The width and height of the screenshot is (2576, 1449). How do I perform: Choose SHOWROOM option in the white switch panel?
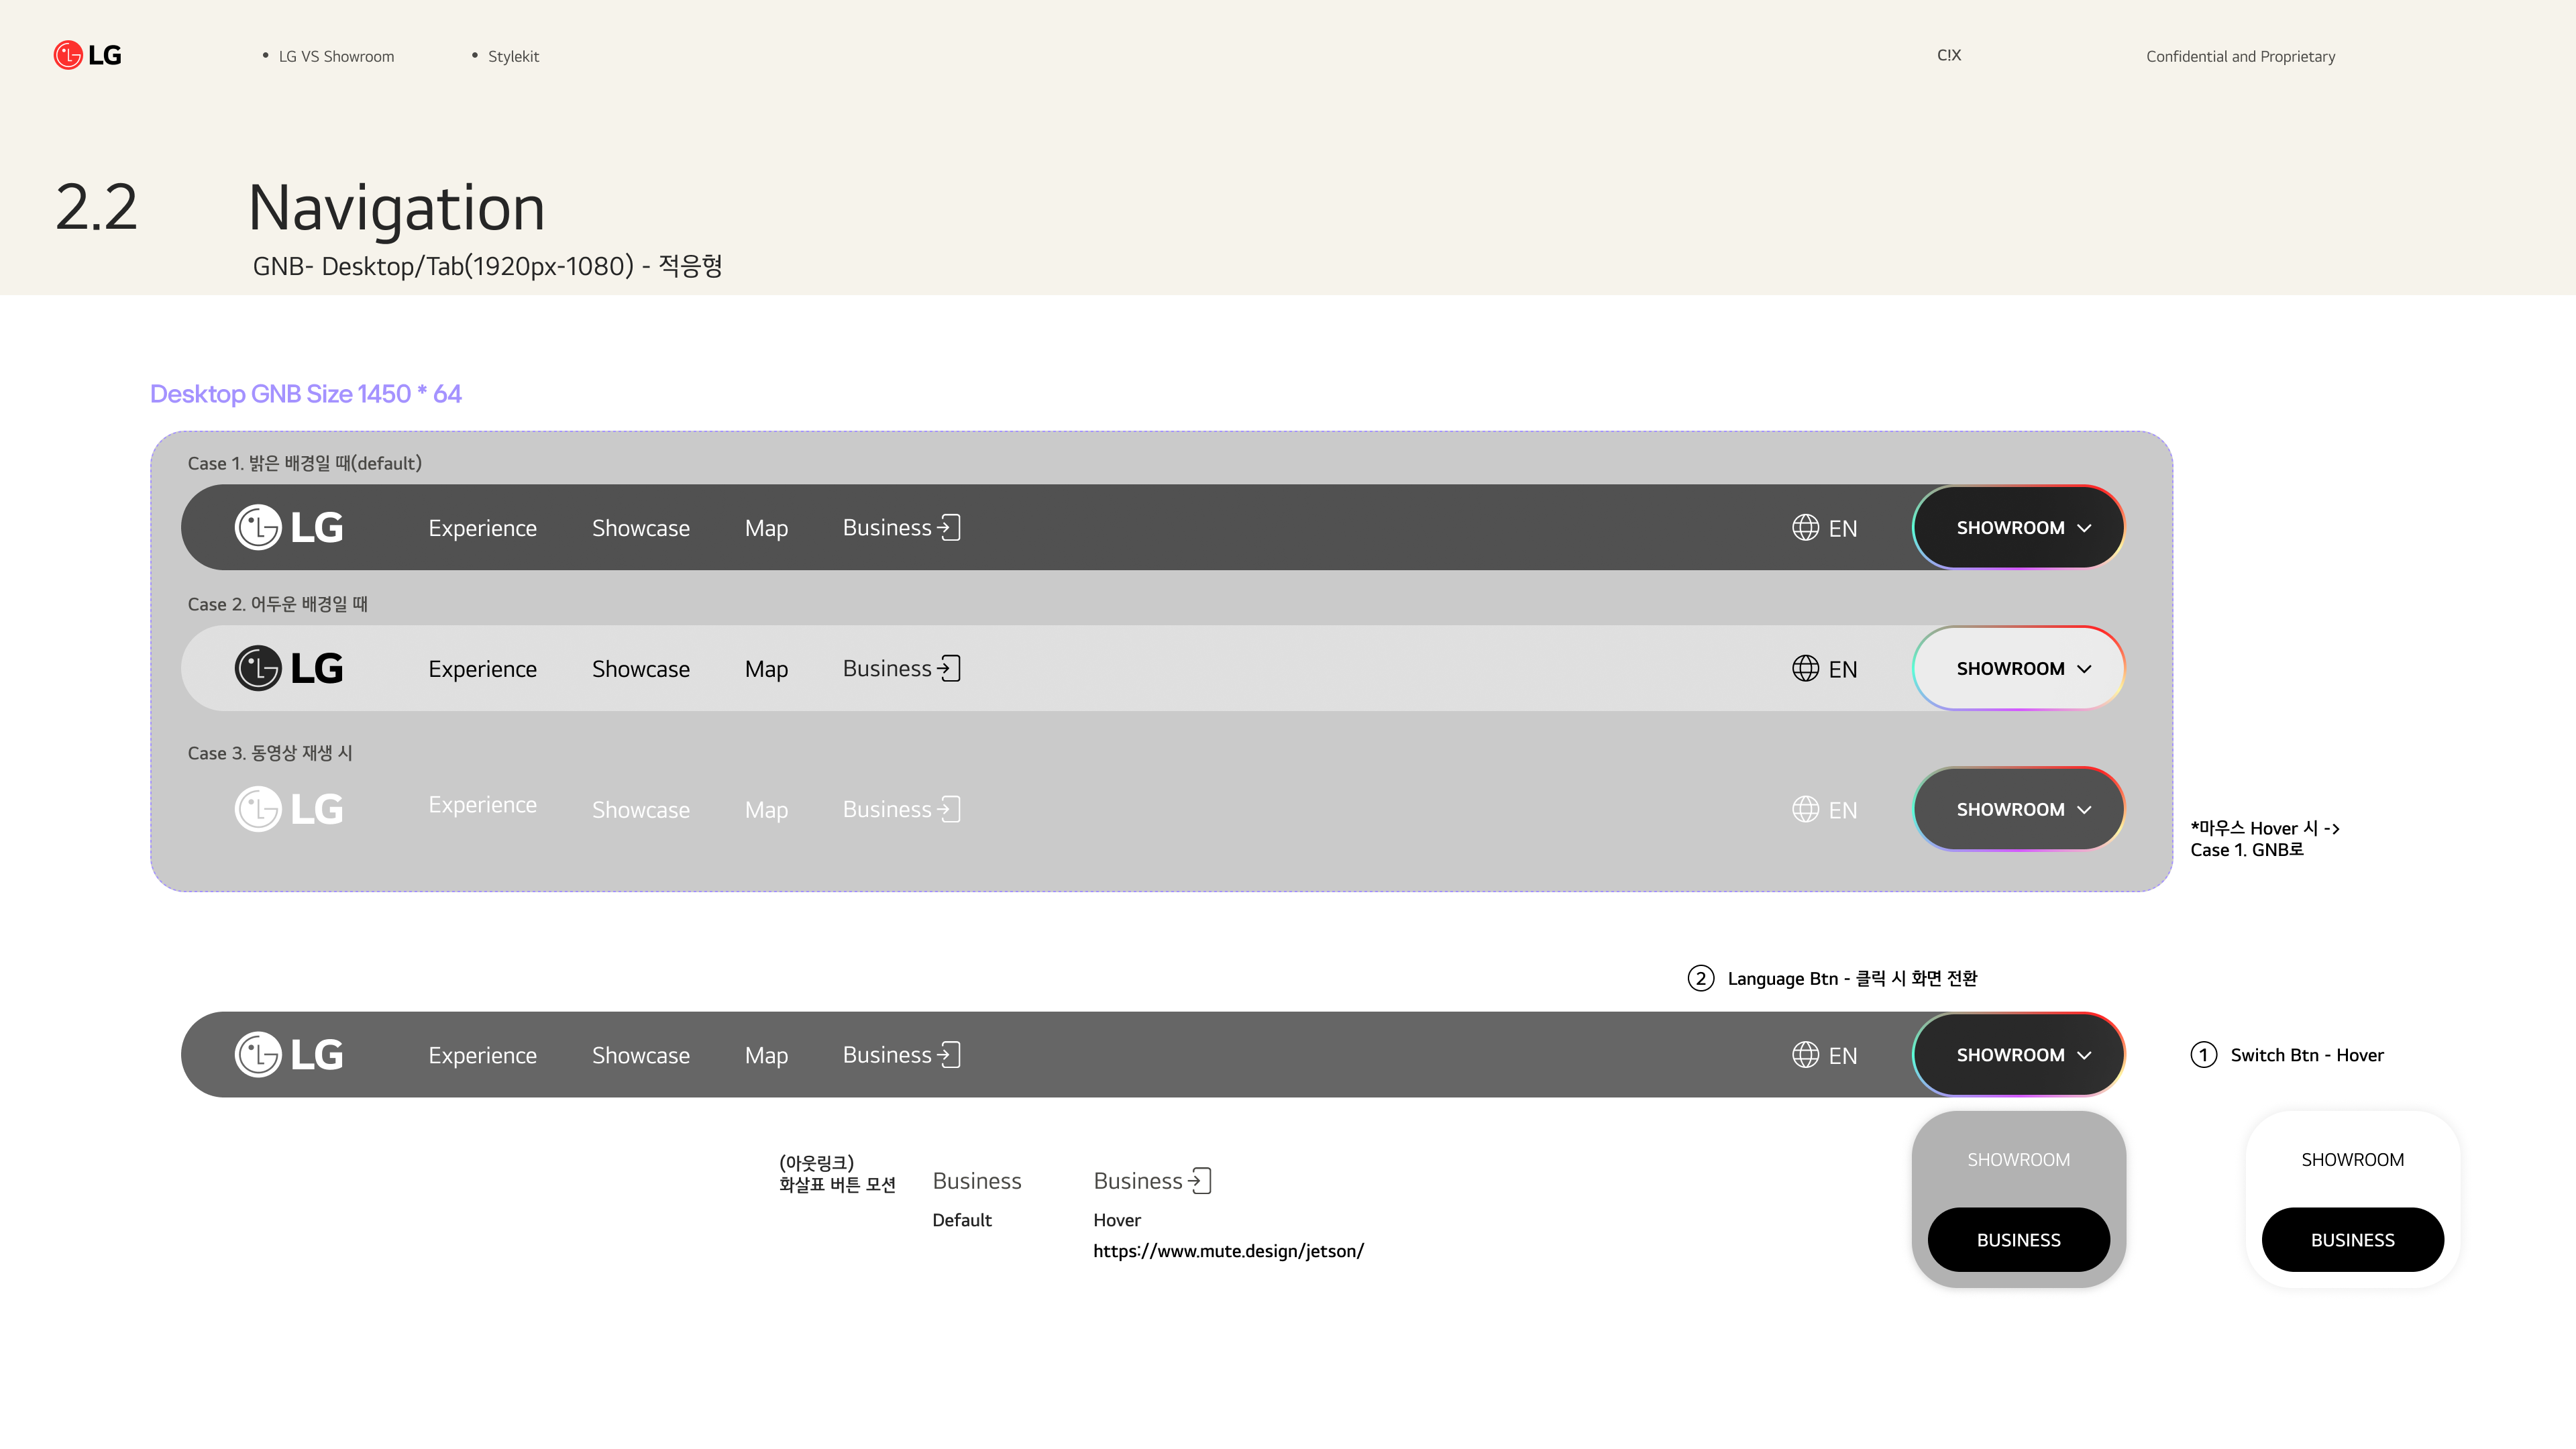click(x=2352, y=1160)
